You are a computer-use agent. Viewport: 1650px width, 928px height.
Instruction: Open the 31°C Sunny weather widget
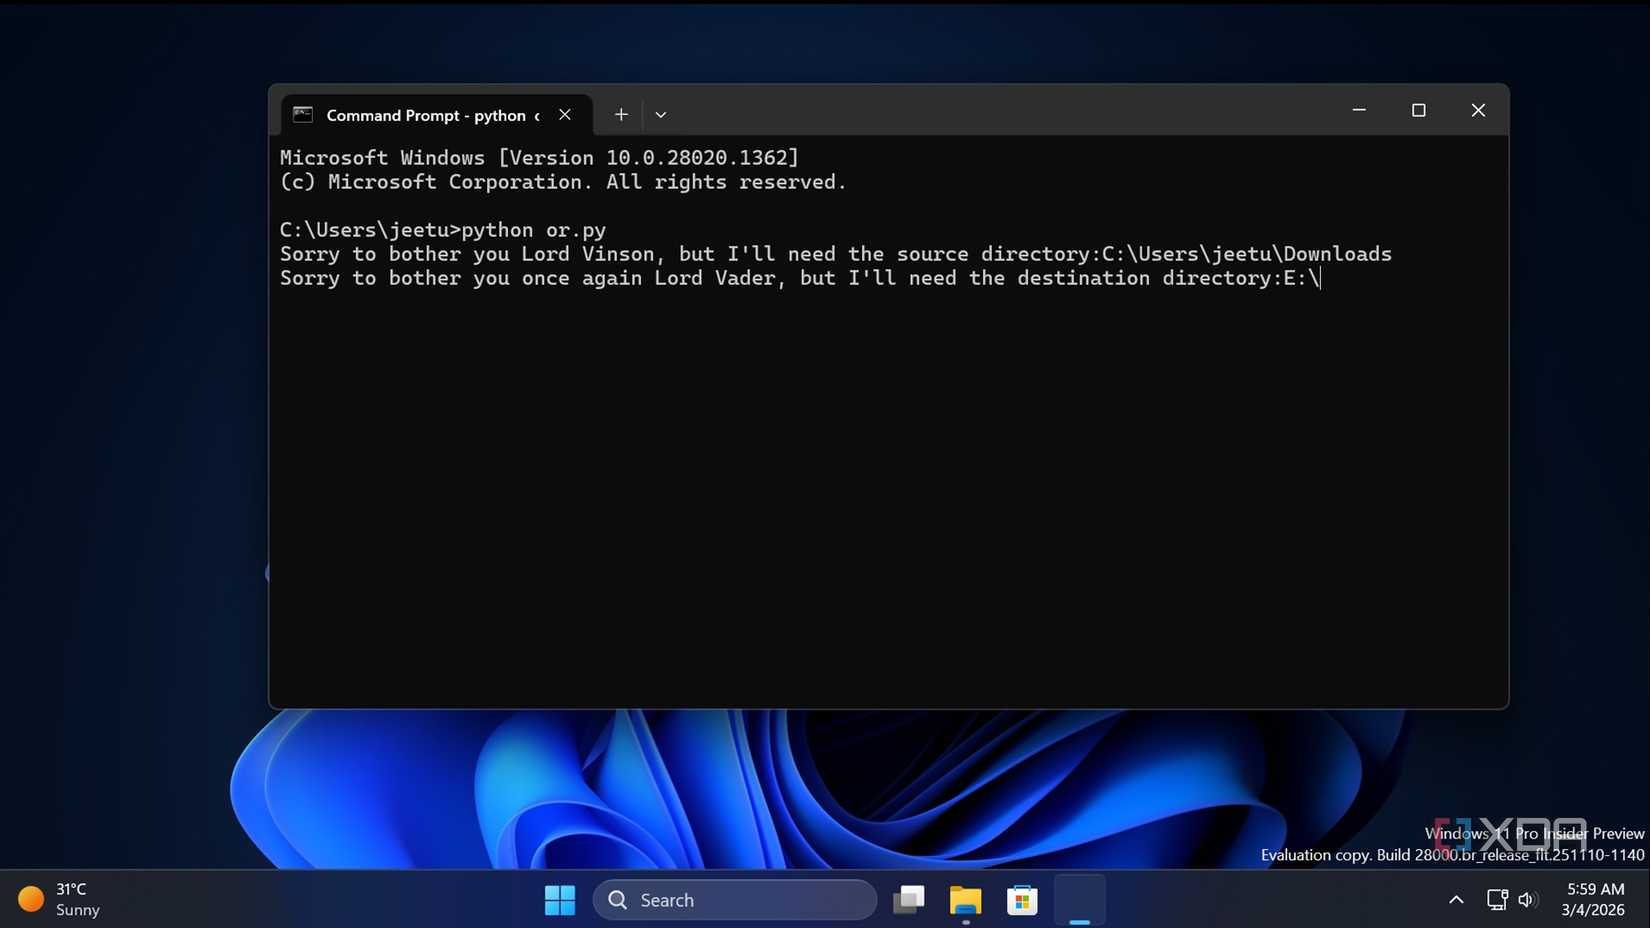(x=60, y=899)
